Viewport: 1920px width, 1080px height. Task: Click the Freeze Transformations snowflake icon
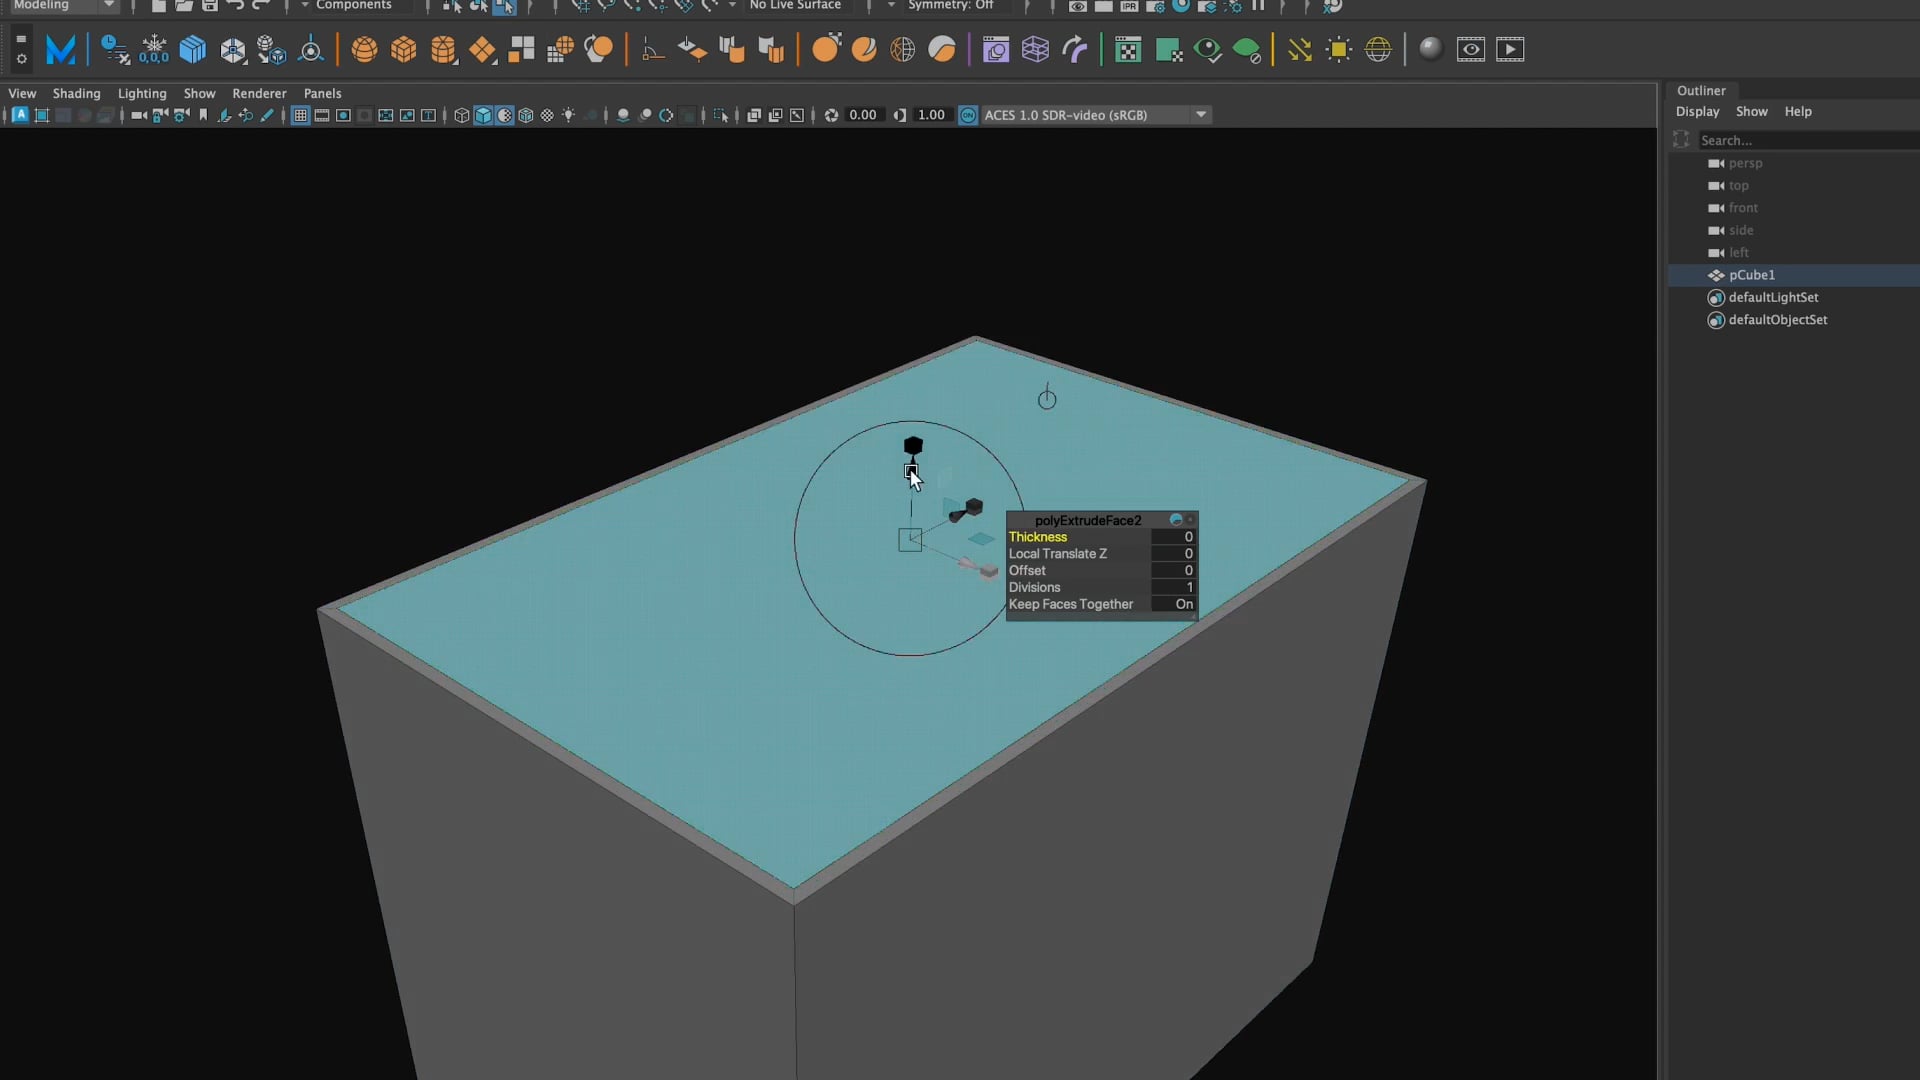click(x=154, y=49)
